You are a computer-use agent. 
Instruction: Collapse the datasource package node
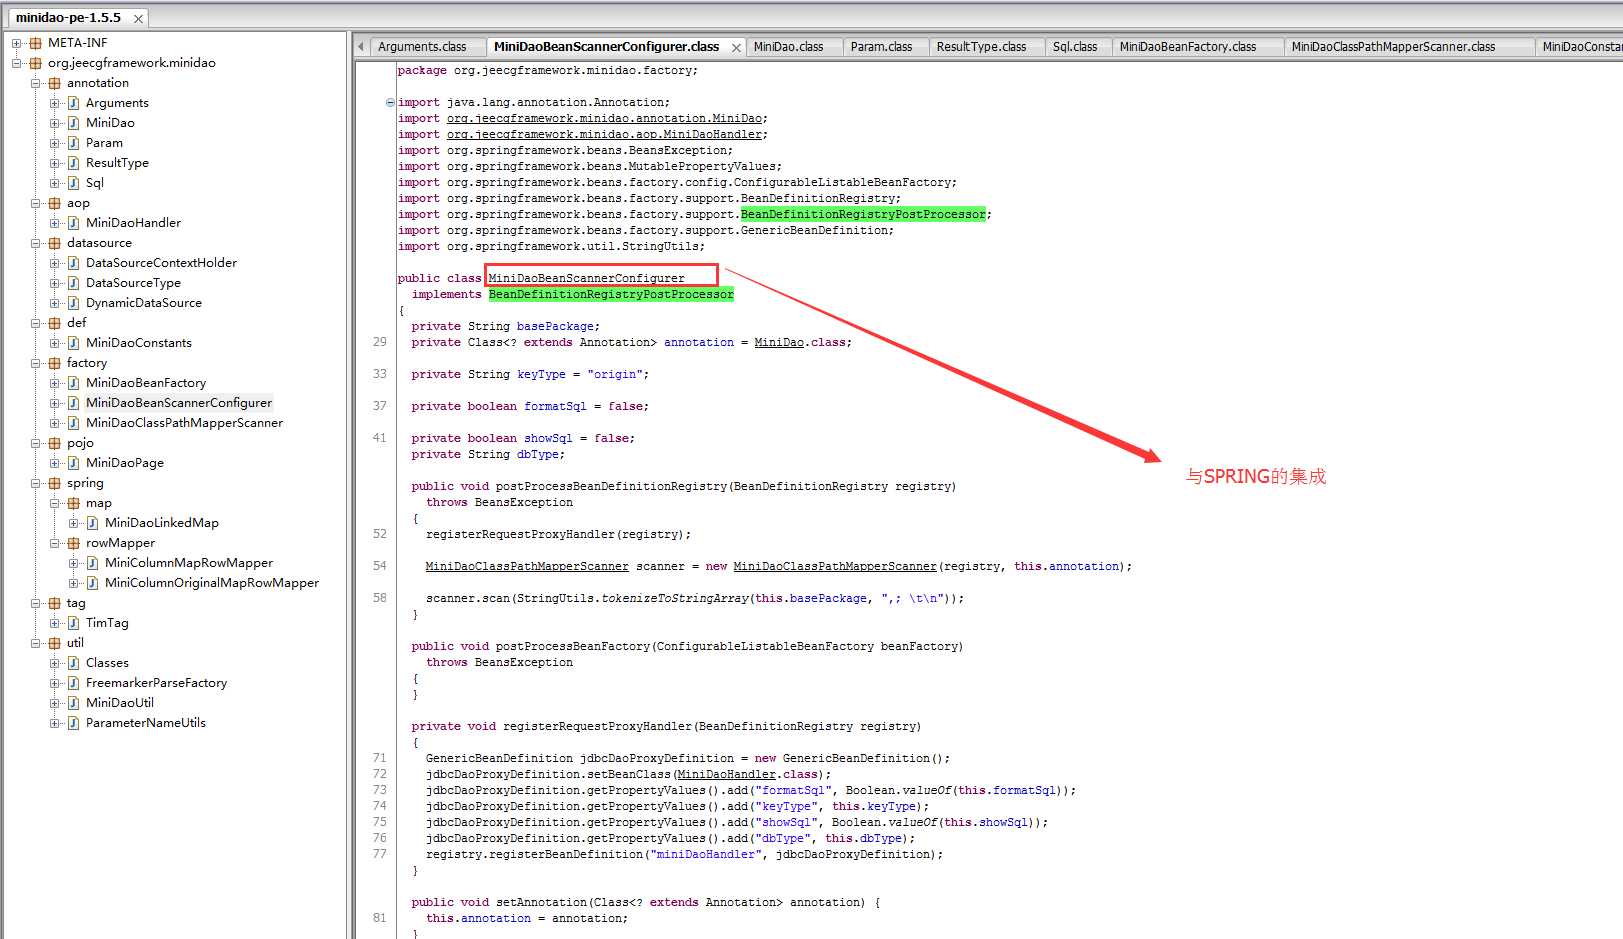[36, 243]
